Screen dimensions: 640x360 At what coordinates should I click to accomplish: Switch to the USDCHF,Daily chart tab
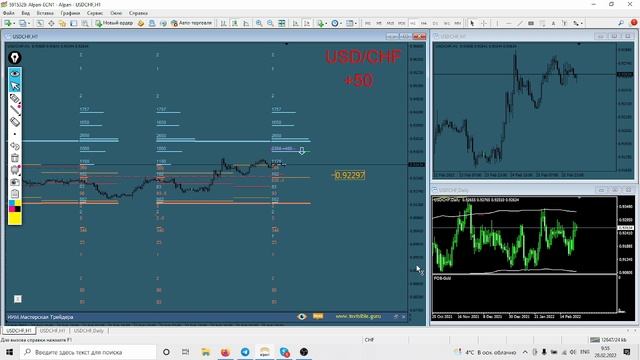point(89,331)
